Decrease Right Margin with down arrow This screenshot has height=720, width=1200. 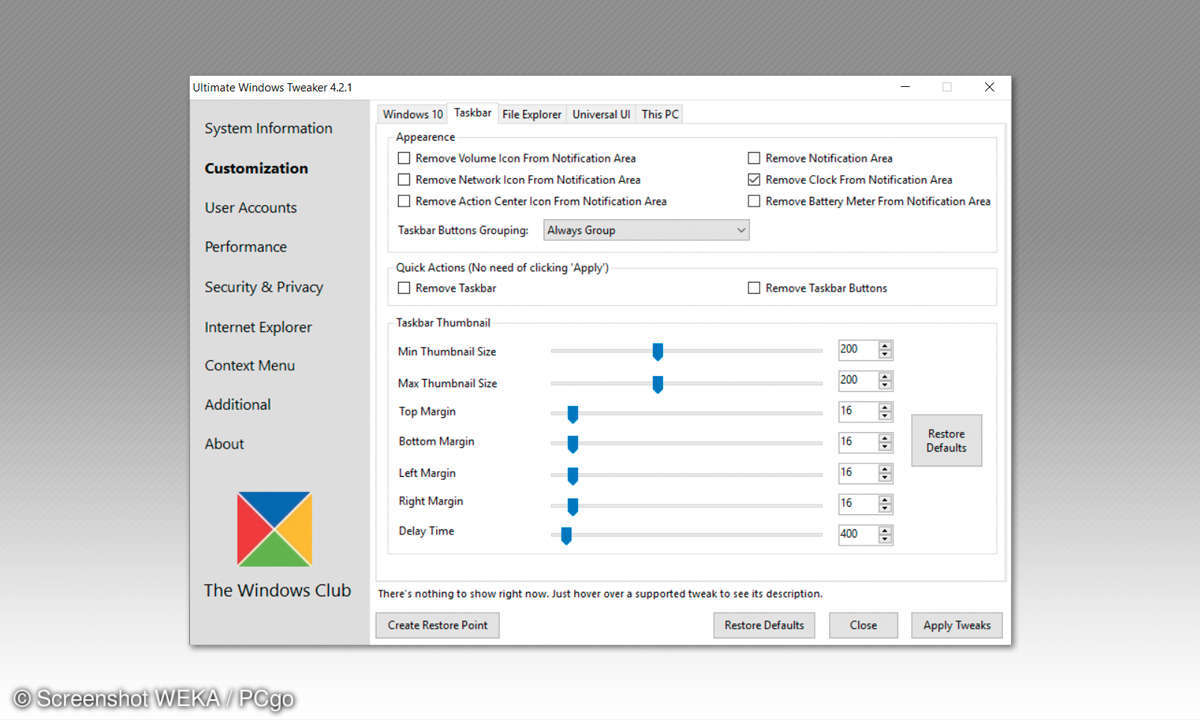(885, 508)
